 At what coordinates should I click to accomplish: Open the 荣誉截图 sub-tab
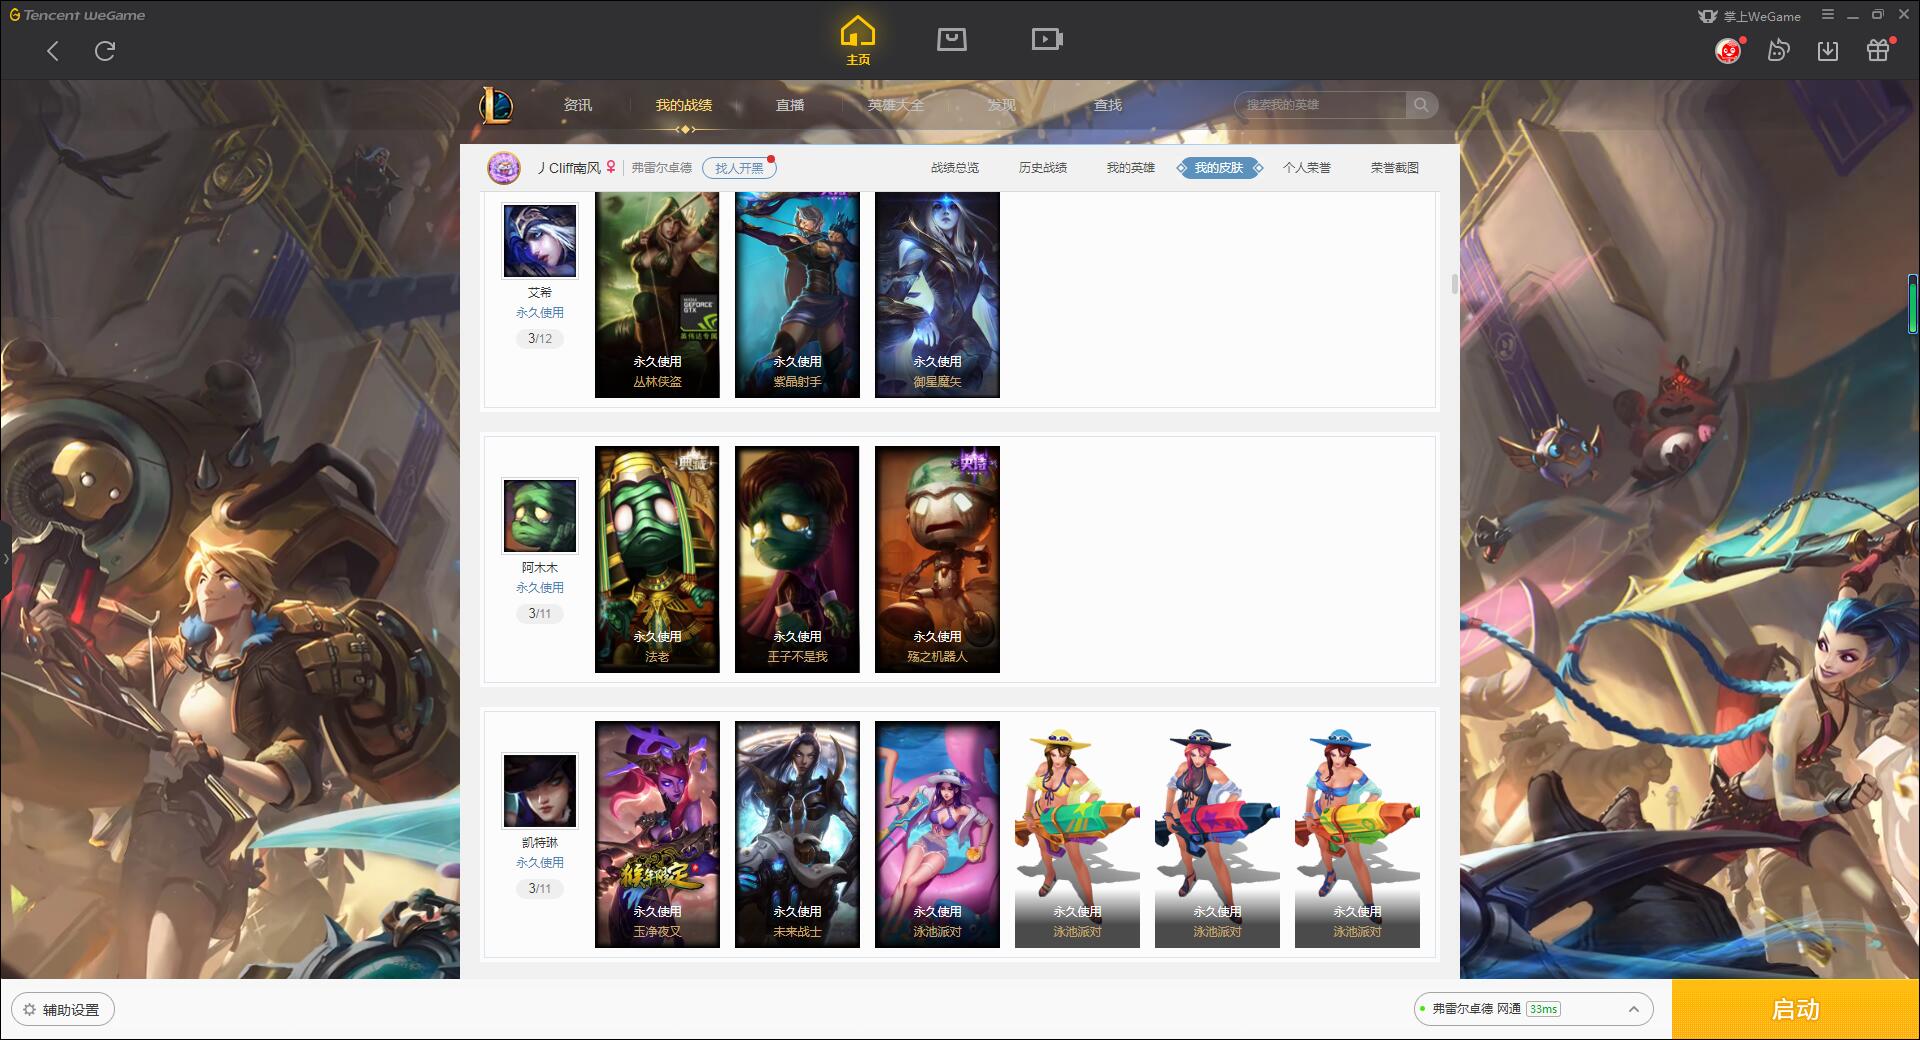[x=1395, y=168]
